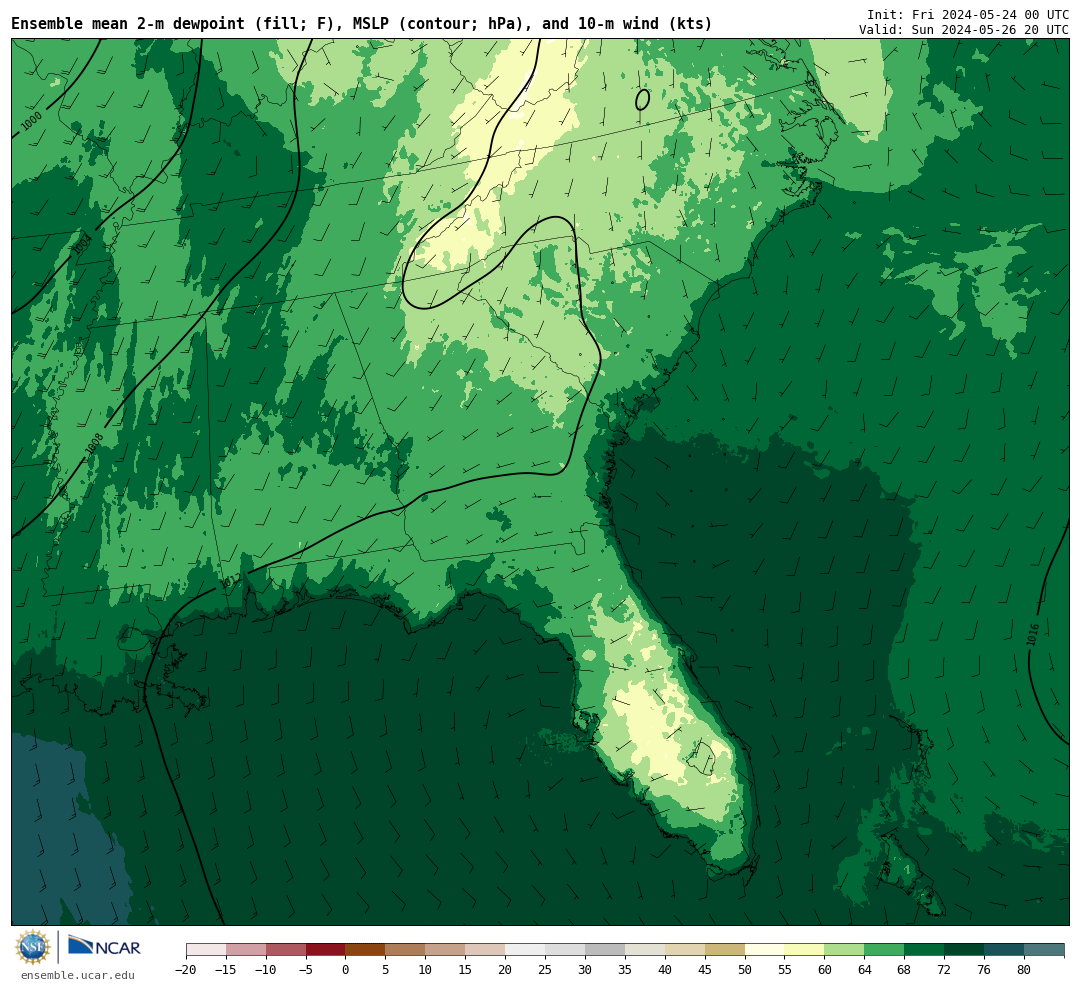Click the Valid: Sun 2024-05-26 20 UTC text
This screenshot has height=988, width=1080.
[964, 30]
